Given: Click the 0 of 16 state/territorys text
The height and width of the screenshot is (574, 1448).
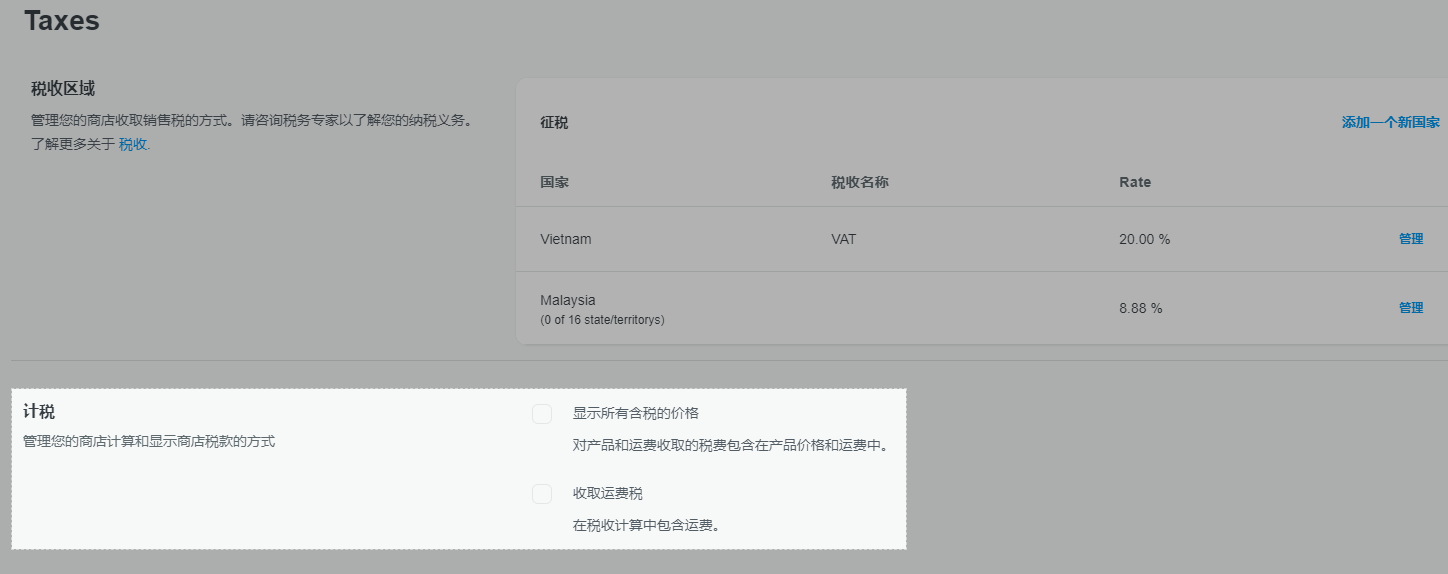Looking at the screenshot, I should pos(602,320).
